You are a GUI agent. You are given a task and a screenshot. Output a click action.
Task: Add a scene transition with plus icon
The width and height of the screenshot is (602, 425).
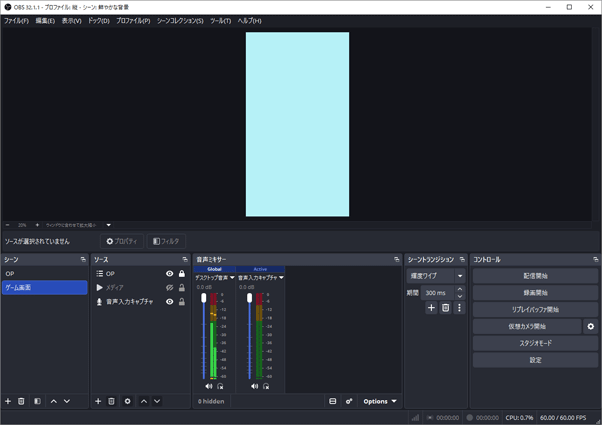(432, 308)
